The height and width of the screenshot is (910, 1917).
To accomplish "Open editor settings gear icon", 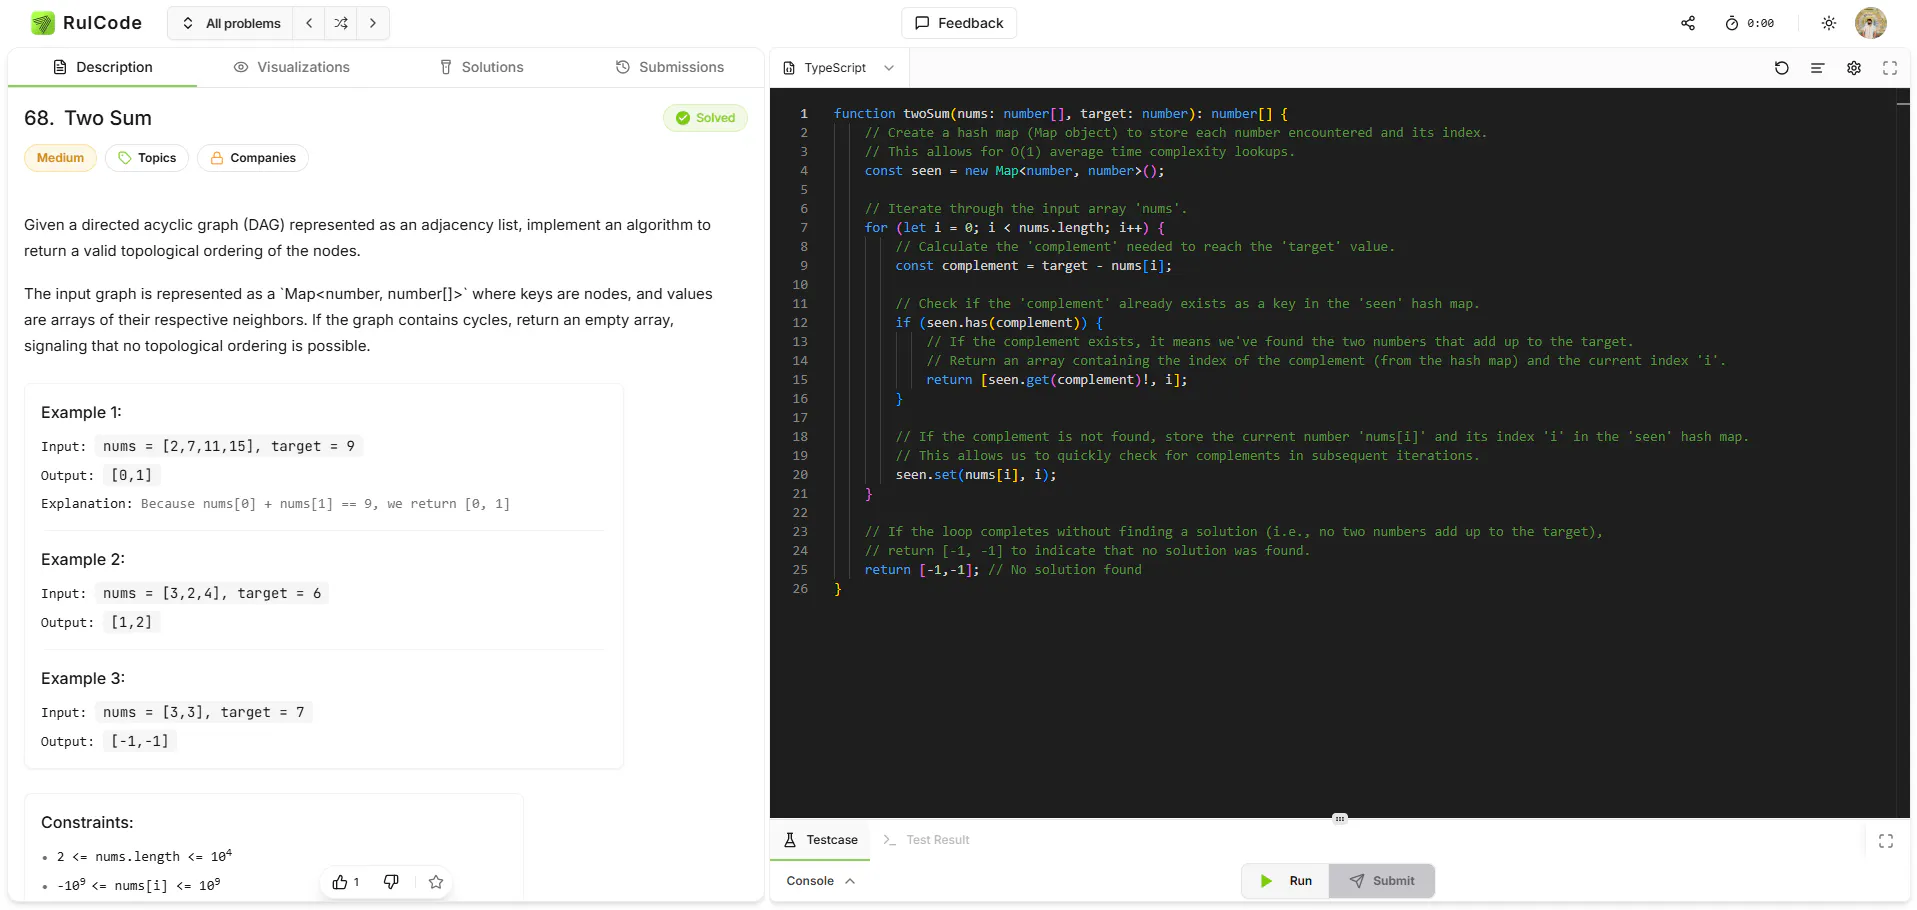I will tap(1854, 68).
